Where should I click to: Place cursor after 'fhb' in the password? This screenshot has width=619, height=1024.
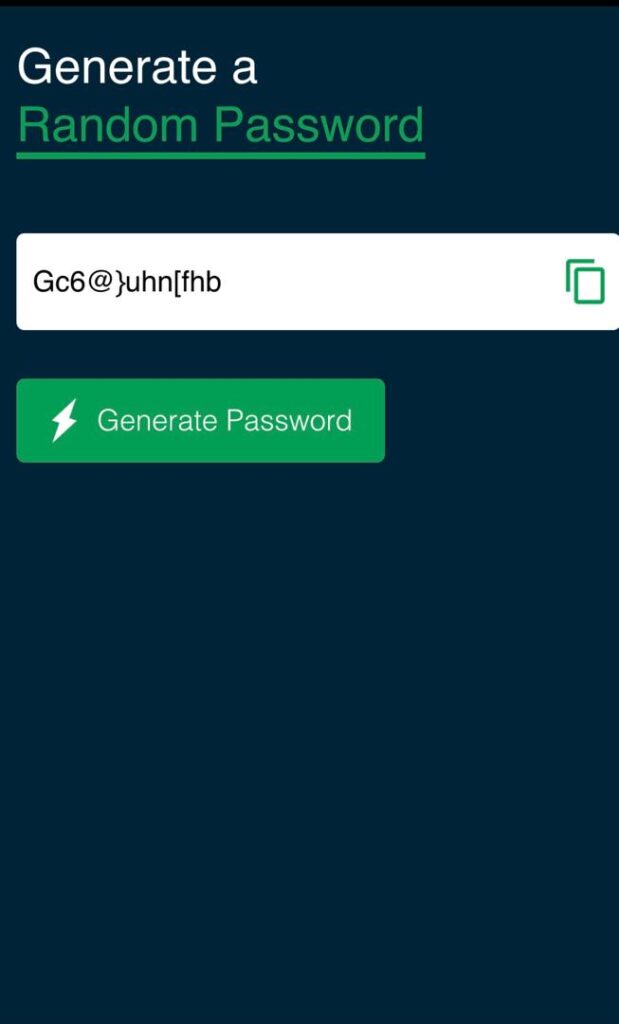coord(222,283)
